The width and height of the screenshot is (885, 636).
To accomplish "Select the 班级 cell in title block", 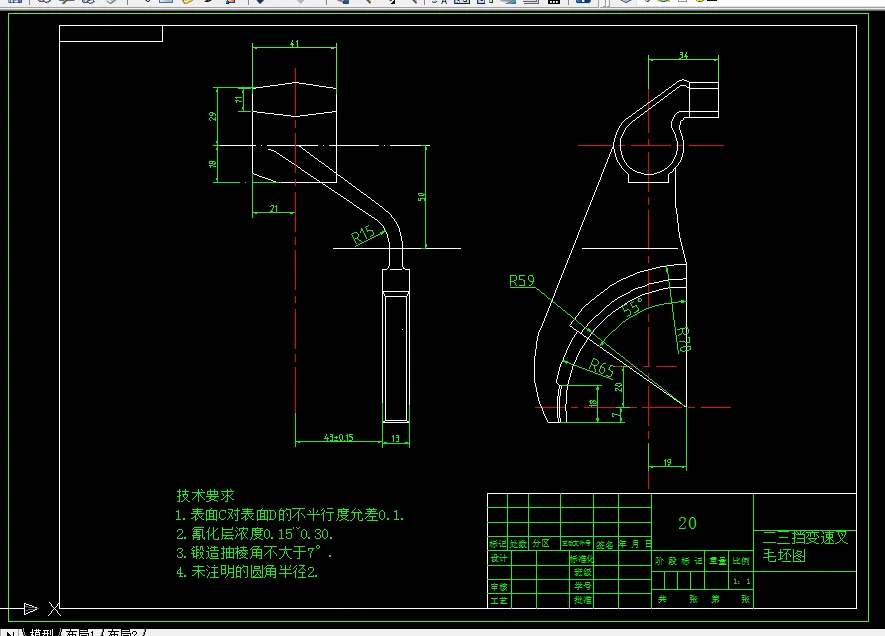I will 583,572.
